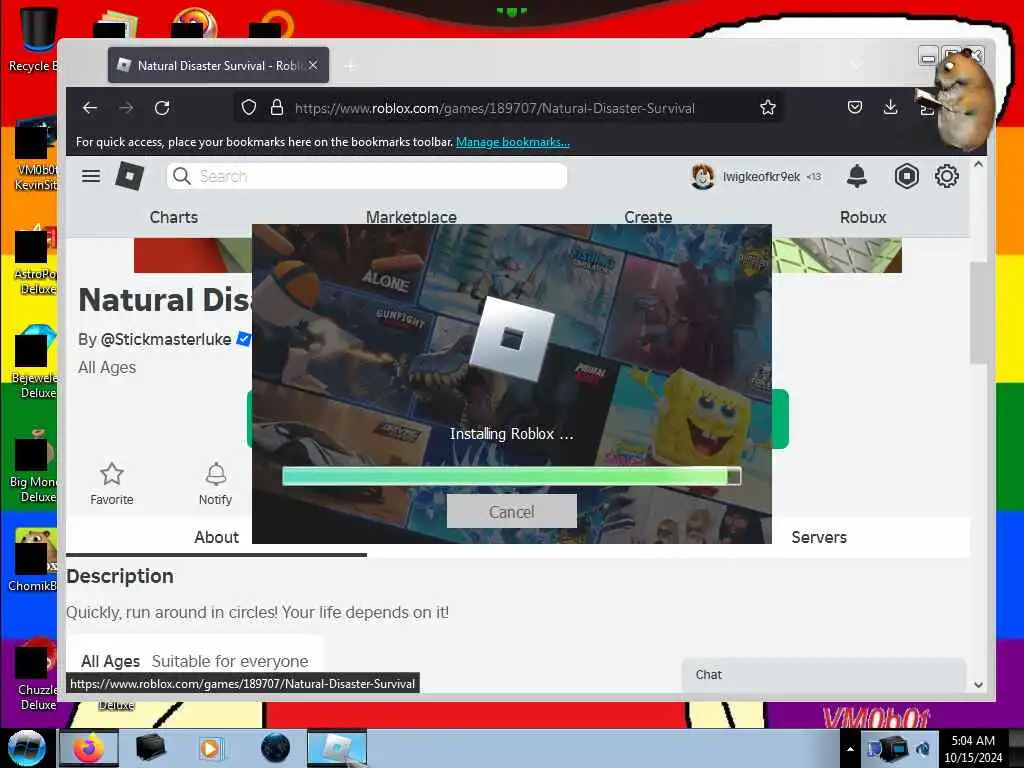The height and width of the screenshot is (768, 1024).
Task: Favorite the game with star icon
Action: coord(112,474)
